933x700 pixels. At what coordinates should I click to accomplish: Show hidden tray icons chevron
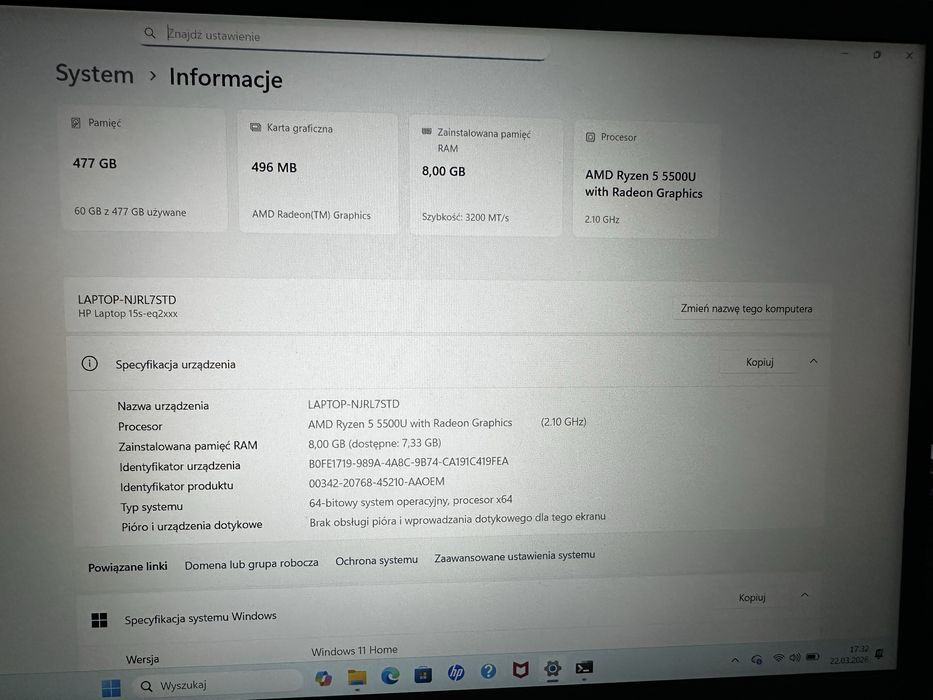point(735,660)
